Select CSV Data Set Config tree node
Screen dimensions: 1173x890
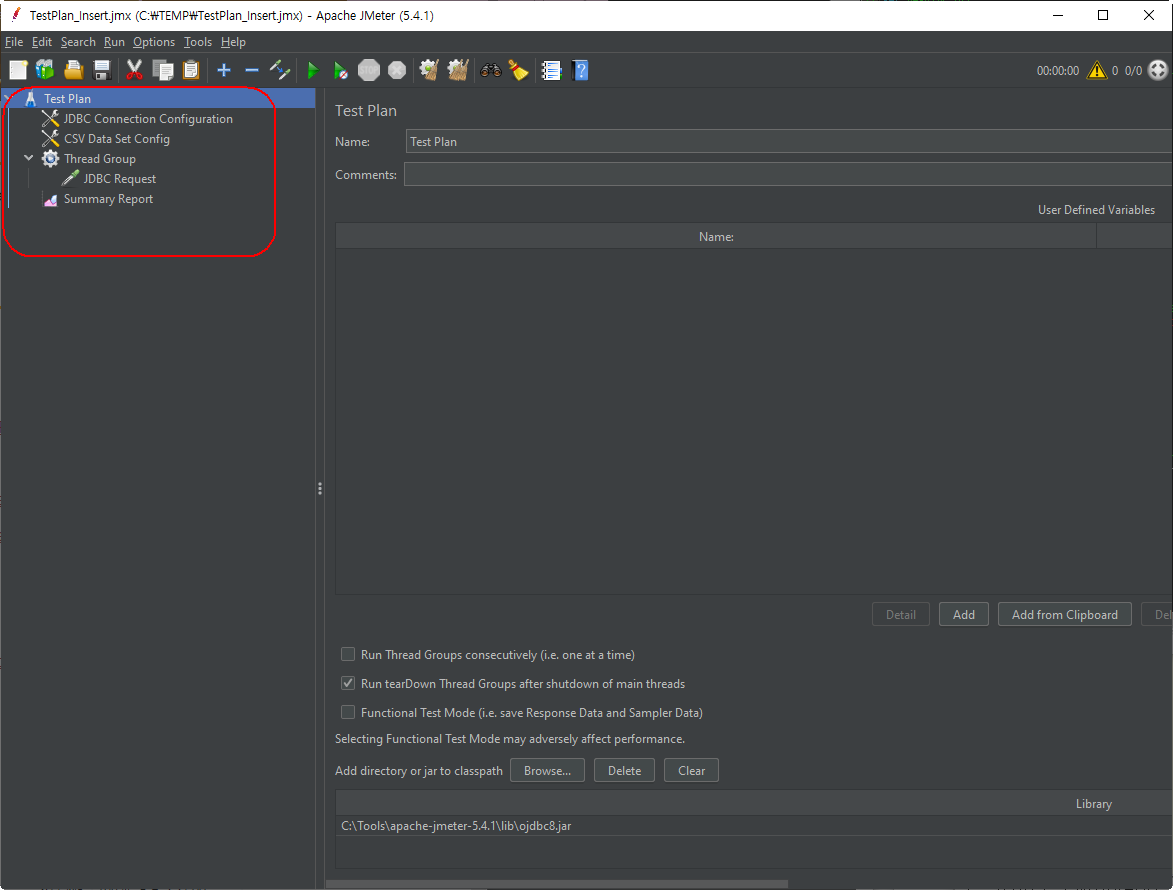click(x=117, y=139)
